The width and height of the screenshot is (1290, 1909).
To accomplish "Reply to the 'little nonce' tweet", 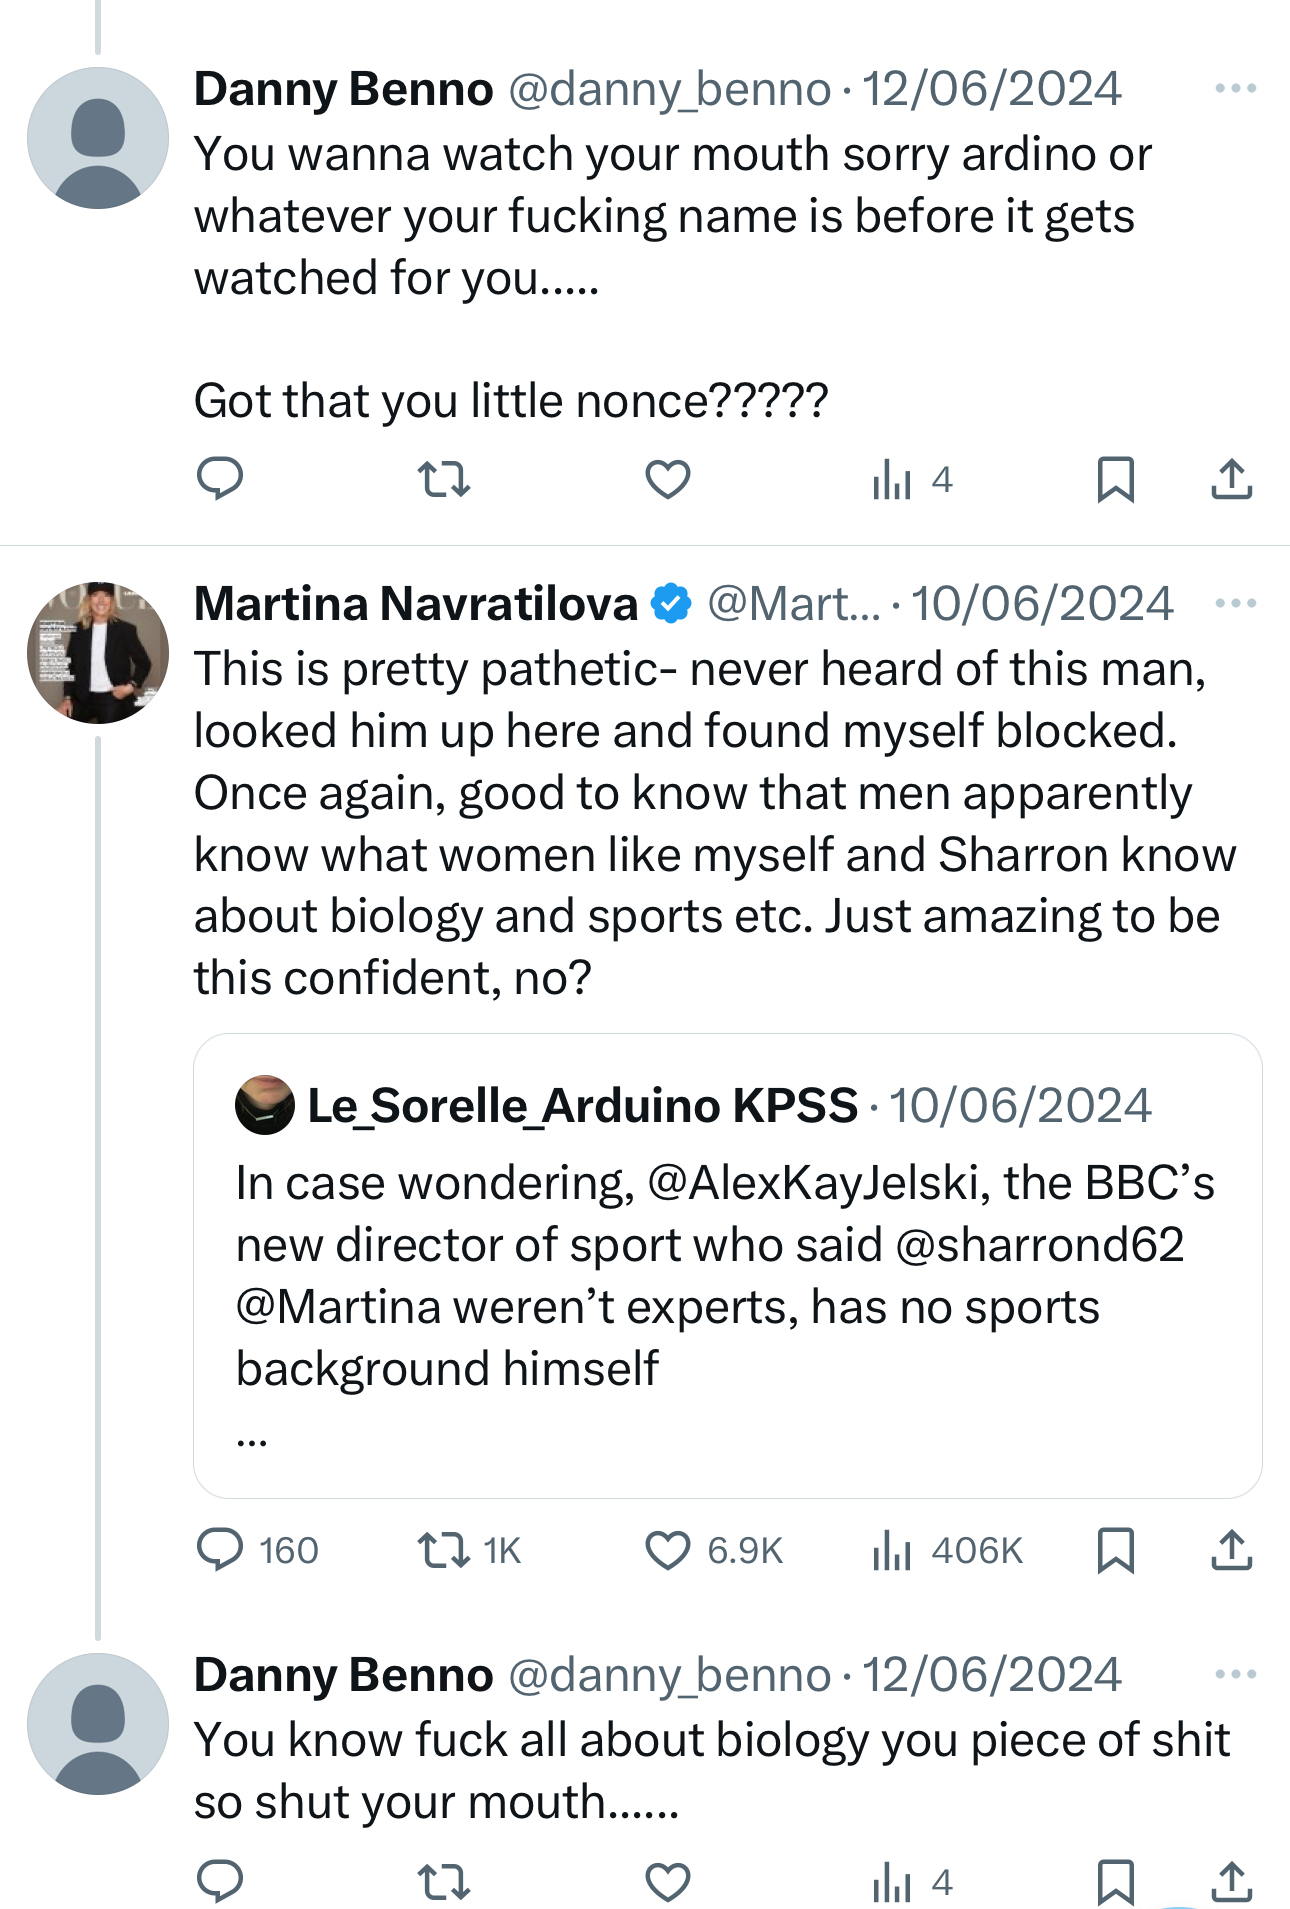I will pos(220,479).
